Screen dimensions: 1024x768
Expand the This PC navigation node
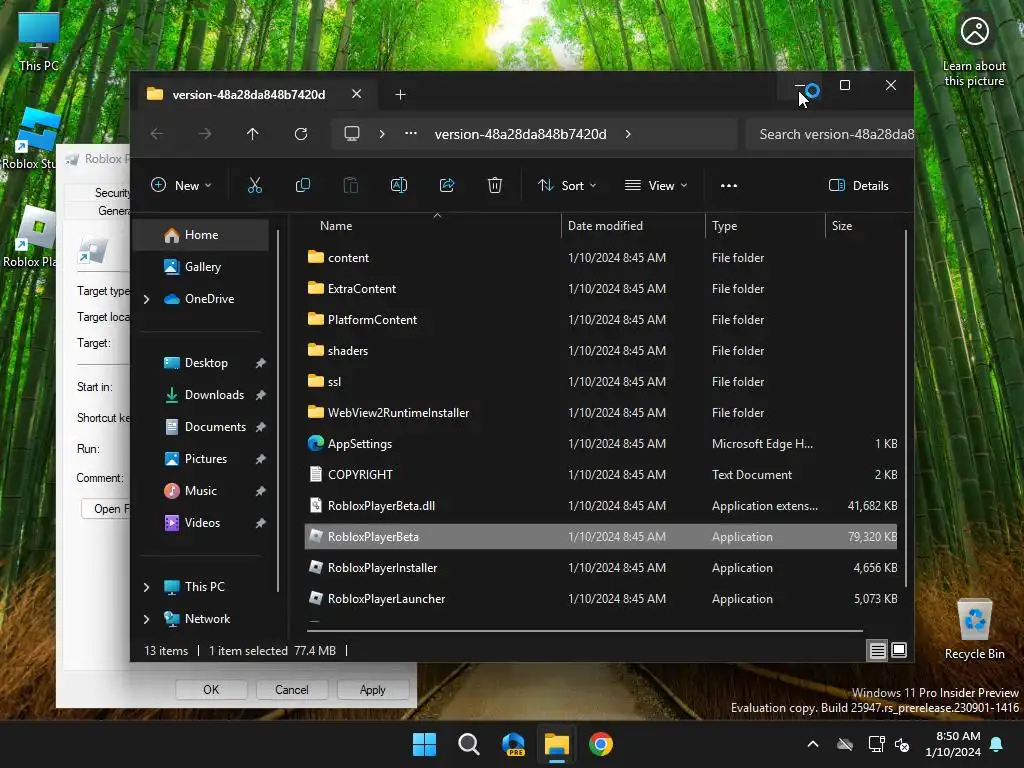[x=146, y=587]
